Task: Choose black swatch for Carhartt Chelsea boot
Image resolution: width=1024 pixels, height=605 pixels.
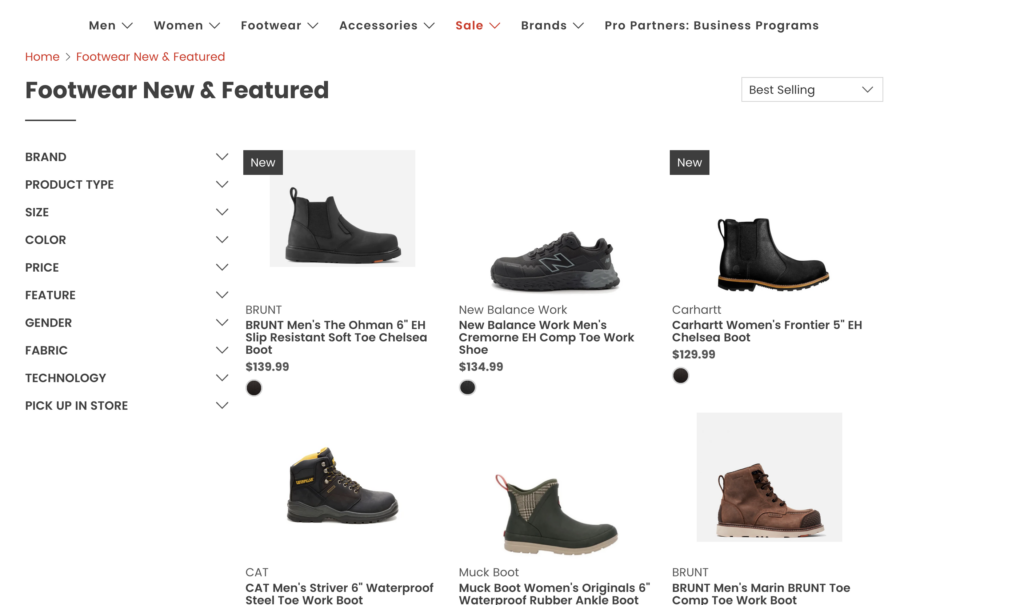Action: pos(681,376)
